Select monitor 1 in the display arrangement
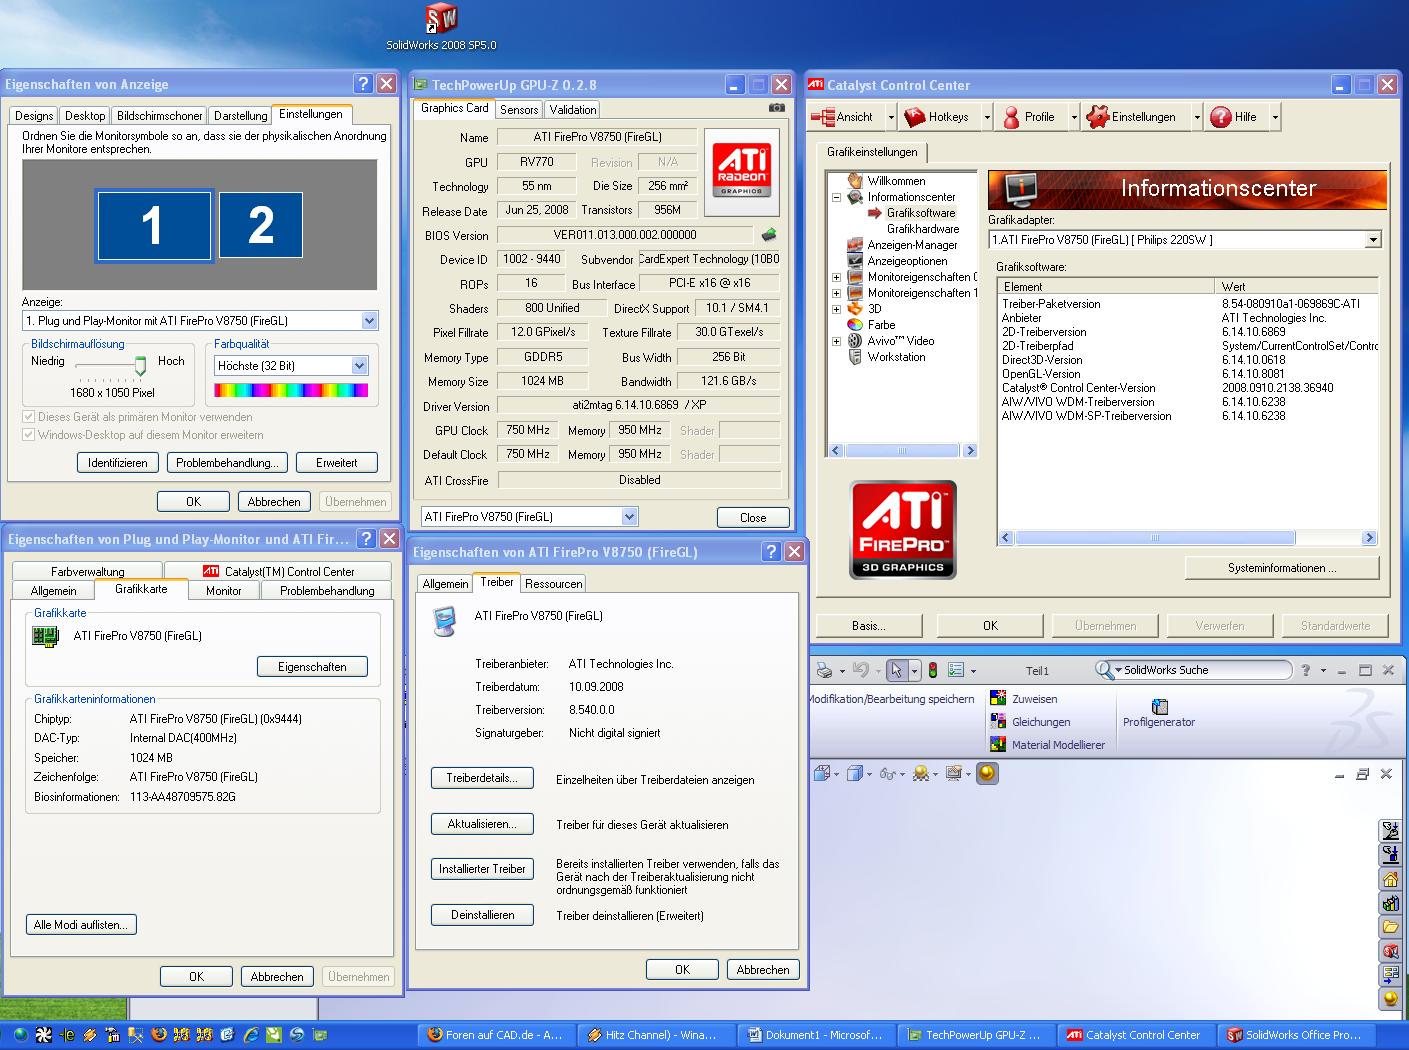Image resolution: width=1409 pixels, height=1050 pixels. pos(153,225)
